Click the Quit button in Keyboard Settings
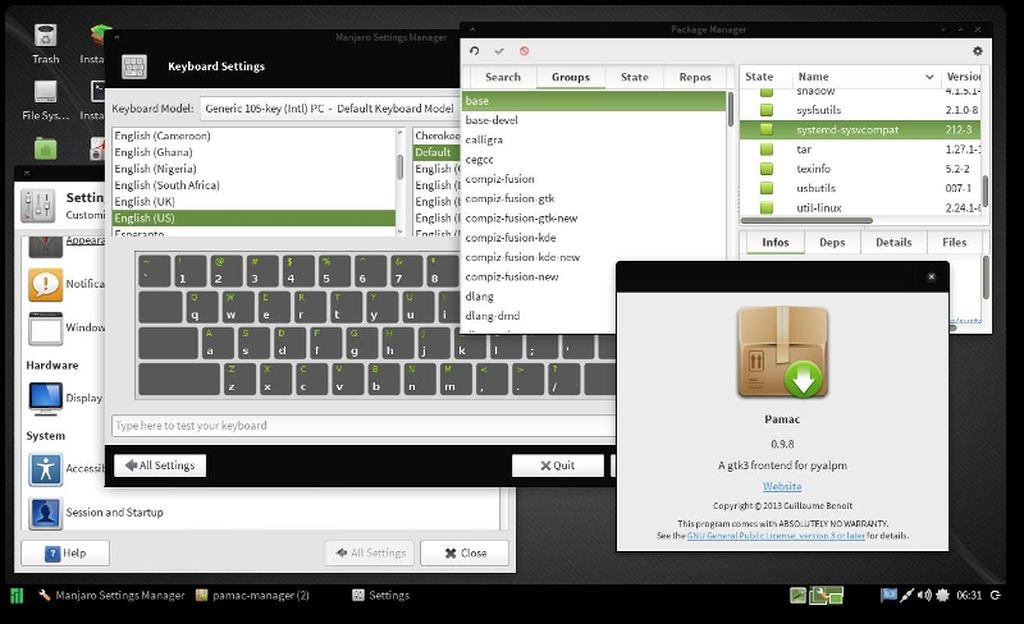 tap(558, 465)
